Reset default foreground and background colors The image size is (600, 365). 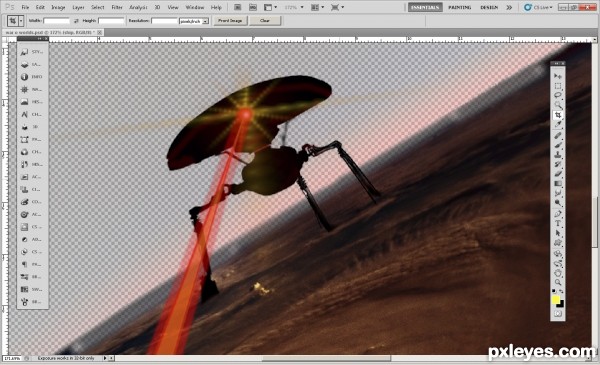[x=554, y=292]
